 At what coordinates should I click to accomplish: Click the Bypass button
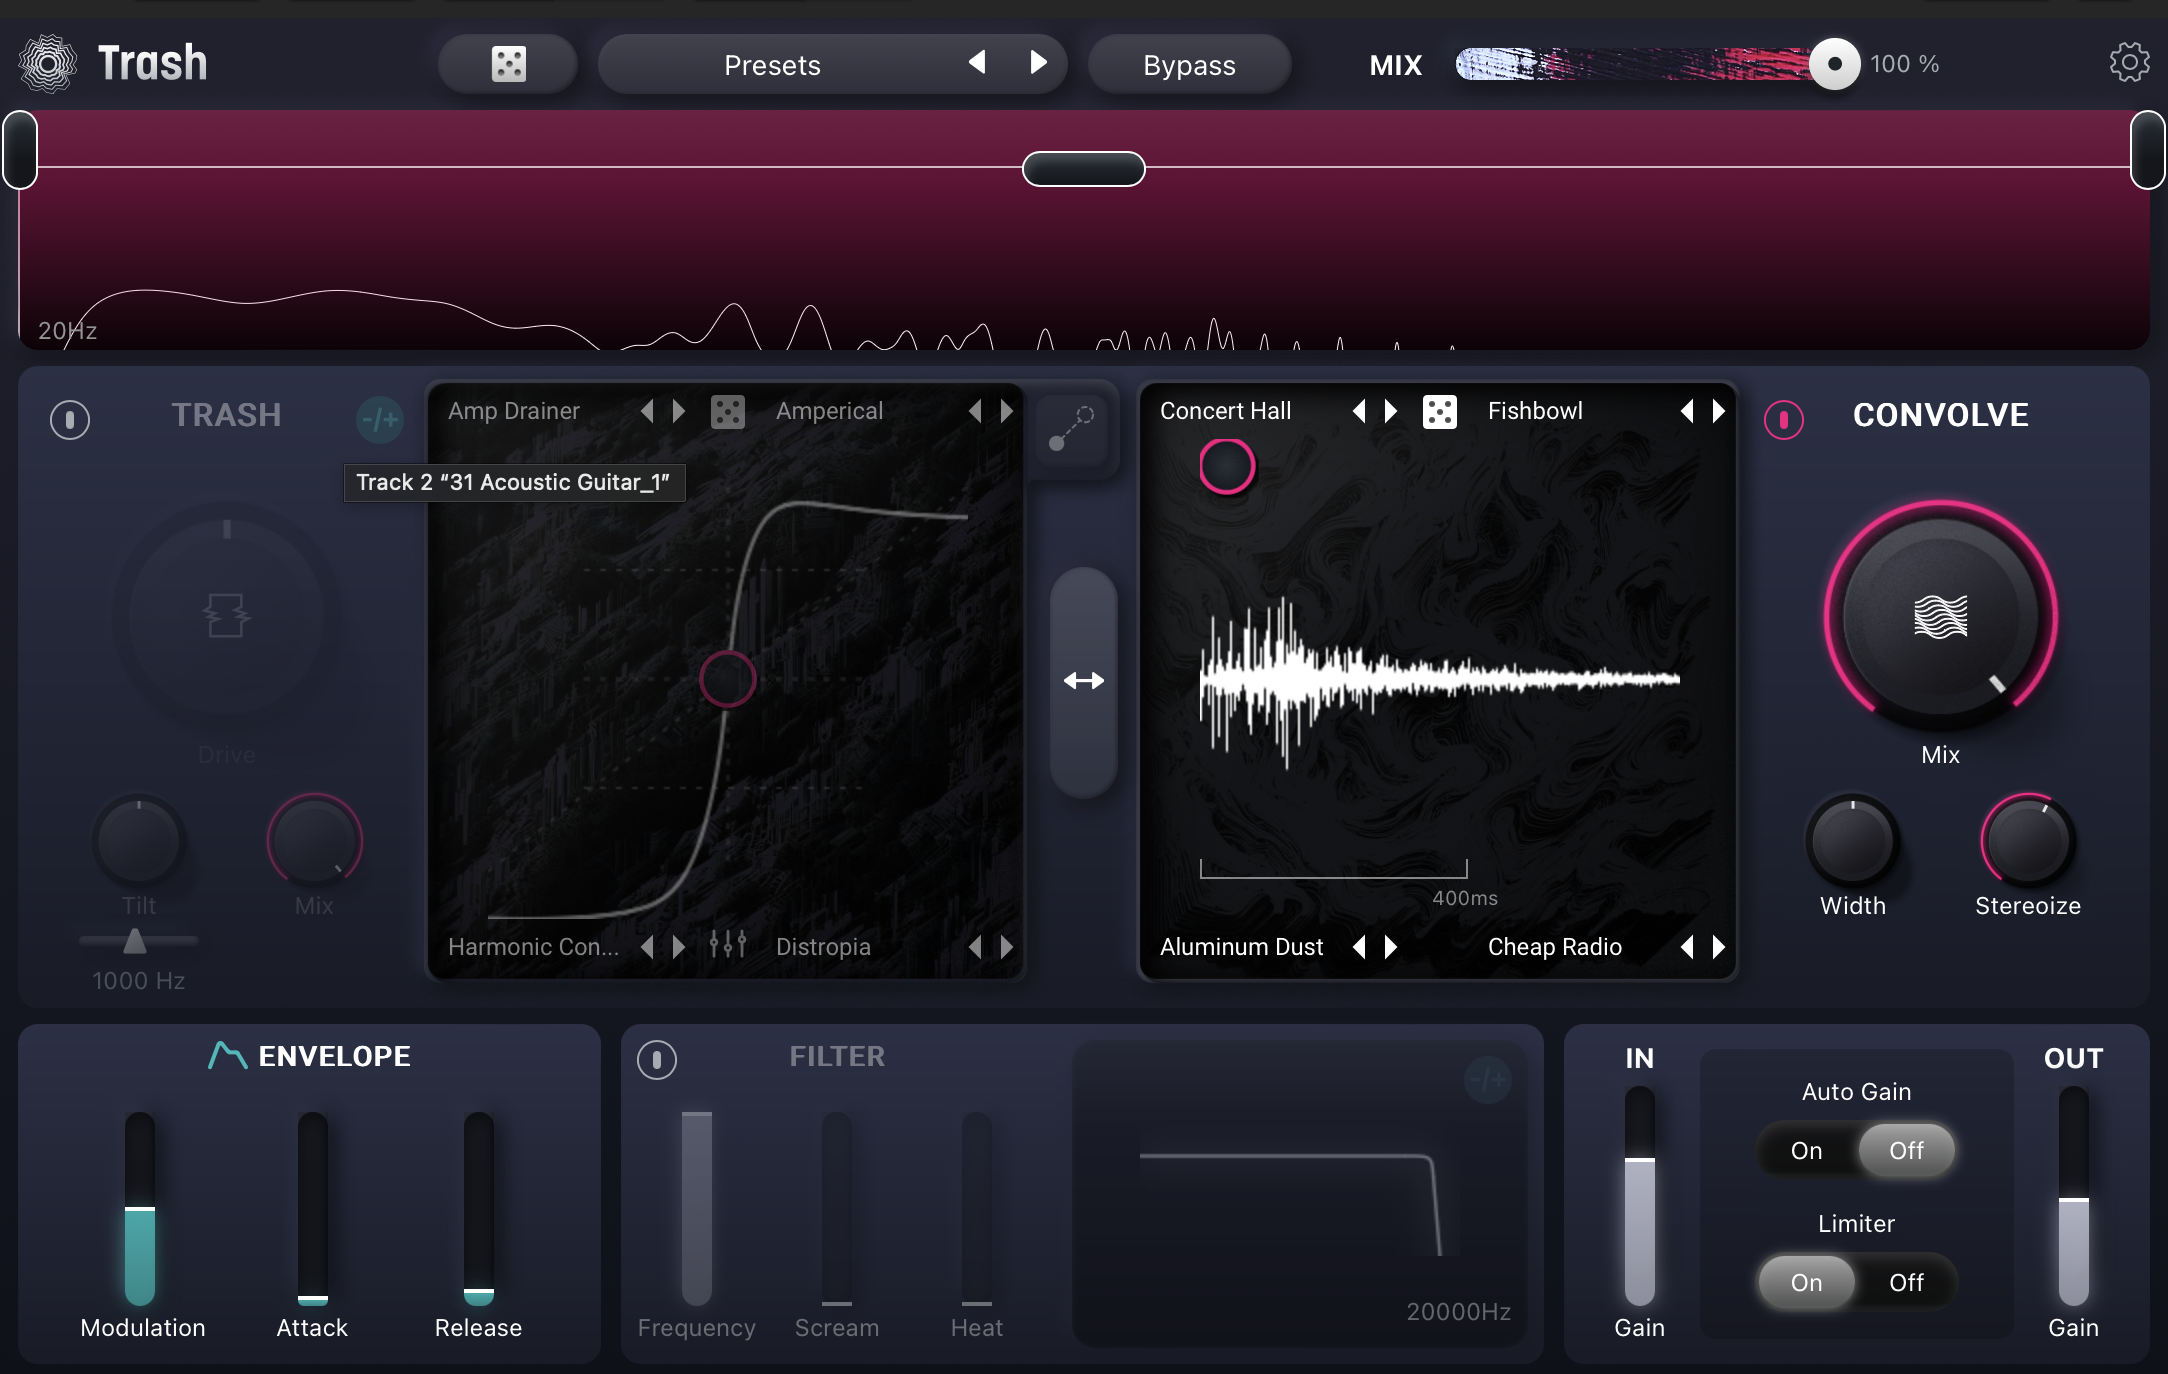[x=1189, y=65]
